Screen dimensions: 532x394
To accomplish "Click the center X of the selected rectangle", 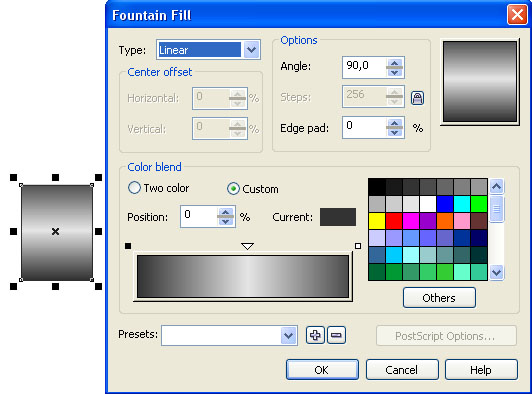I will tap(55, 231).
